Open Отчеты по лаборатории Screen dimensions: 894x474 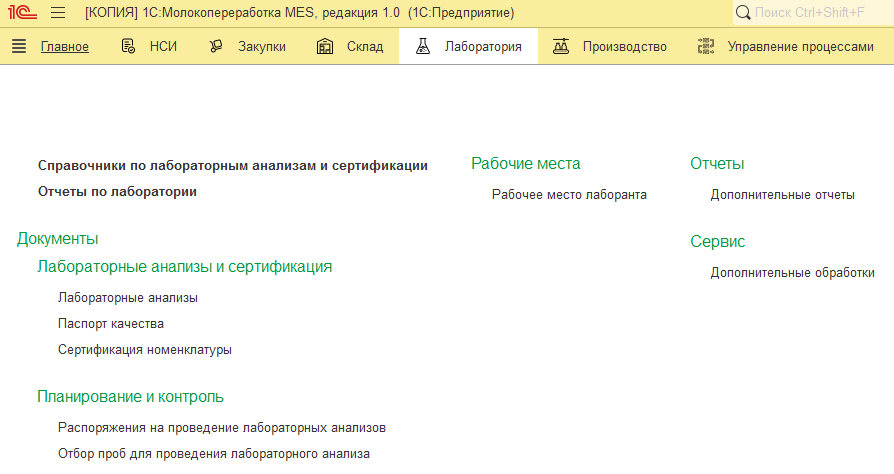117,192
